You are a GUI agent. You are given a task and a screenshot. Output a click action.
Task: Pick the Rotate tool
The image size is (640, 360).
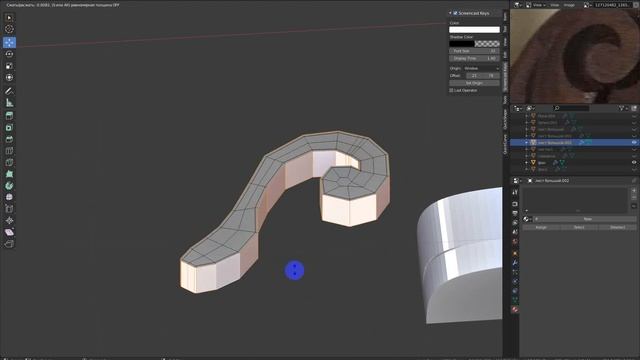tap(9, 54)
